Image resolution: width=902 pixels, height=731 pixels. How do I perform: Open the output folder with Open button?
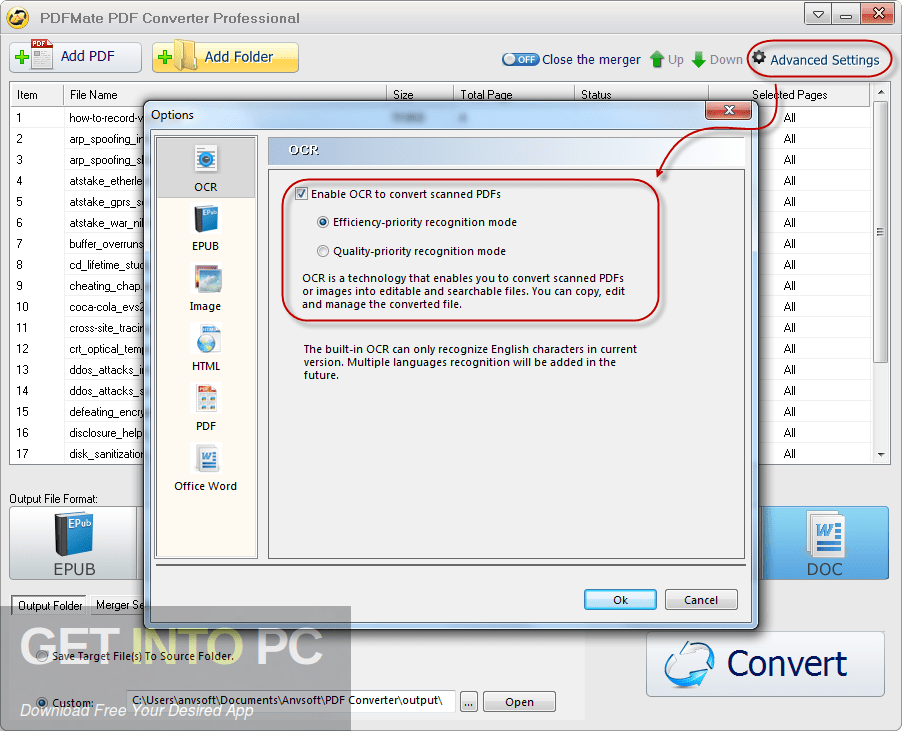[x=519, y=702]
